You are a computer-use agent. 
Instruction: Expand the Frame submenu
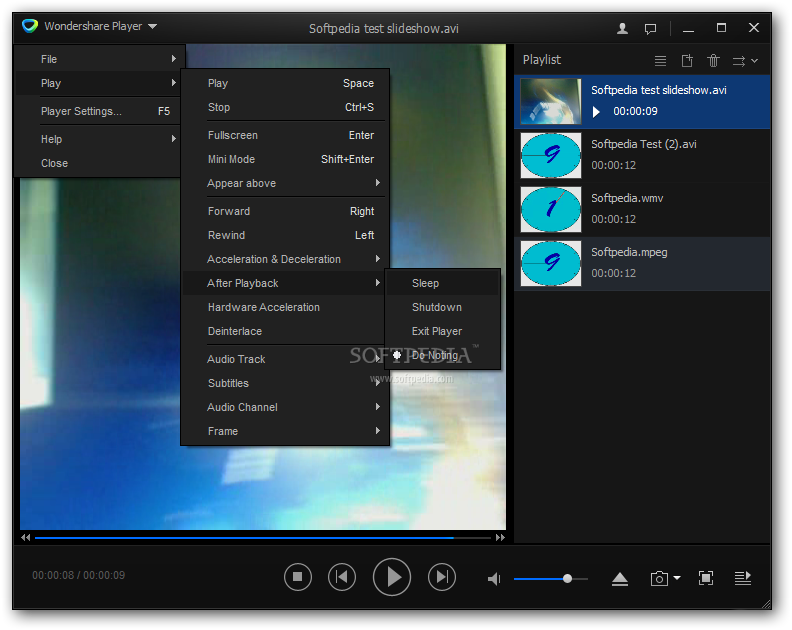(x=285, y=431)
